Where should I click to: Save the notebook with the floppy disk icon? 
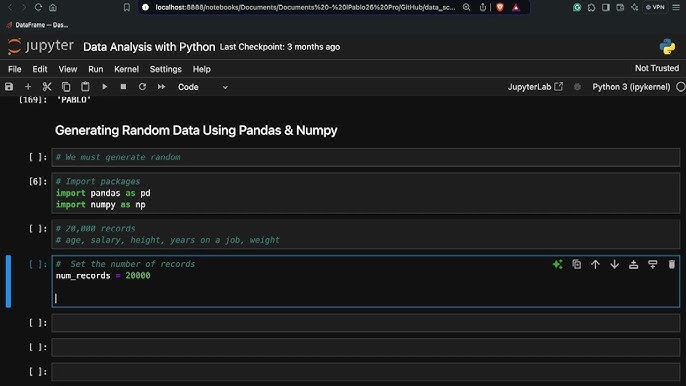[x=9, y=87]
